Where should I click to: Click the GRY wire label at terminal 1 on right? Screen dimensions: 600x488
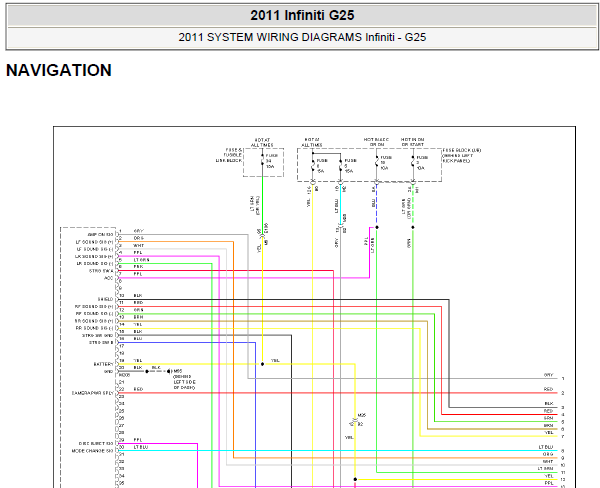548,375
